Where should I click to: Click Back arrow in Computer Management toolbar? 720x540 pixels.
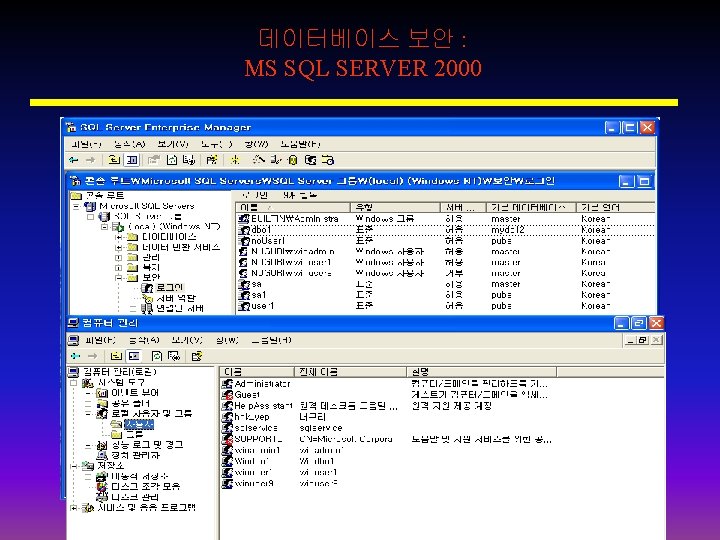coord(75,356)
